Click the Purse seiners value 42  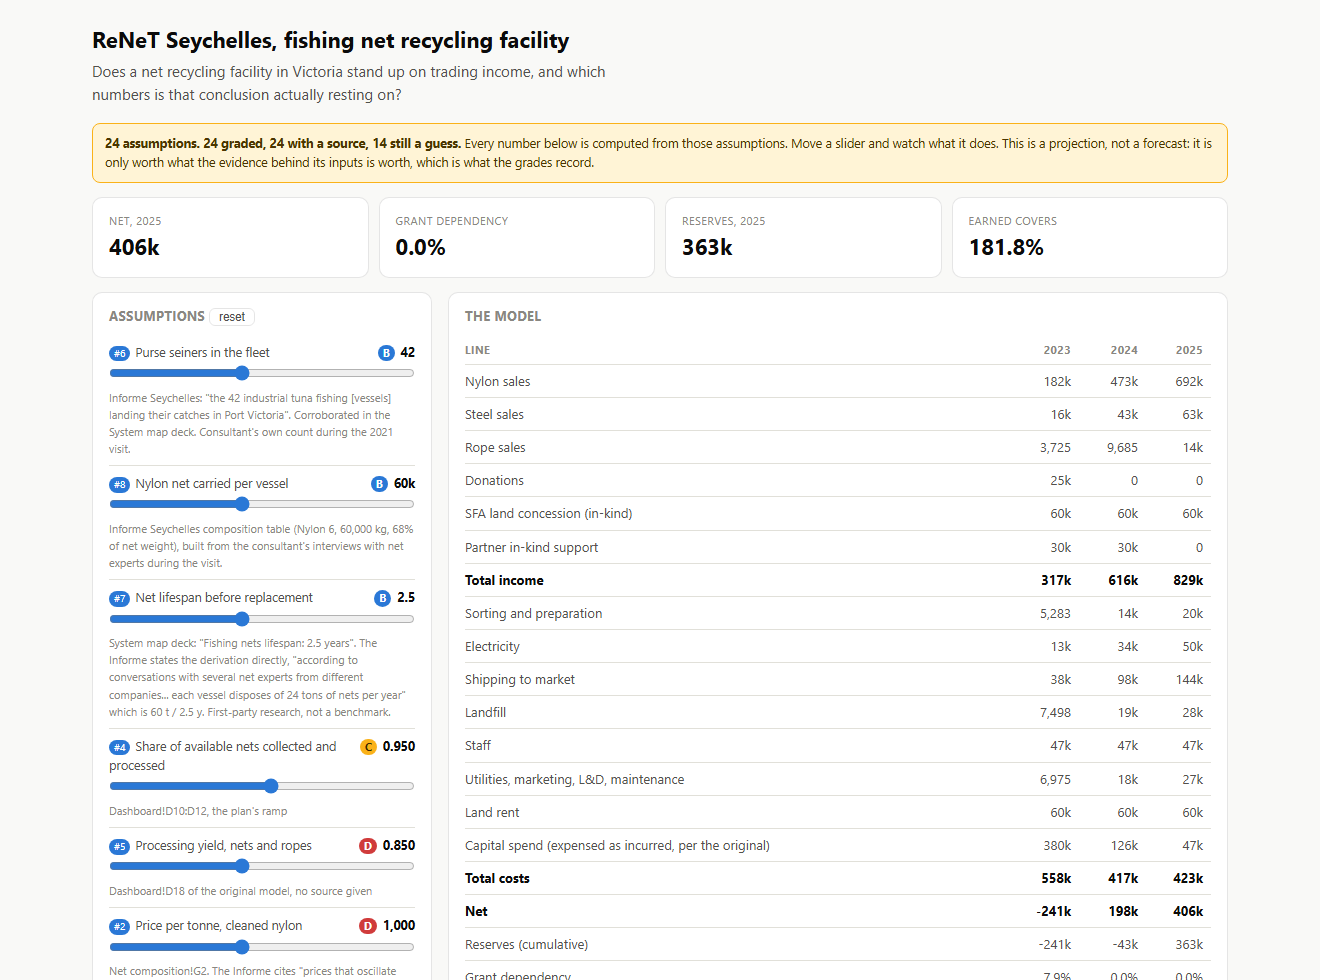pos(407,353)
